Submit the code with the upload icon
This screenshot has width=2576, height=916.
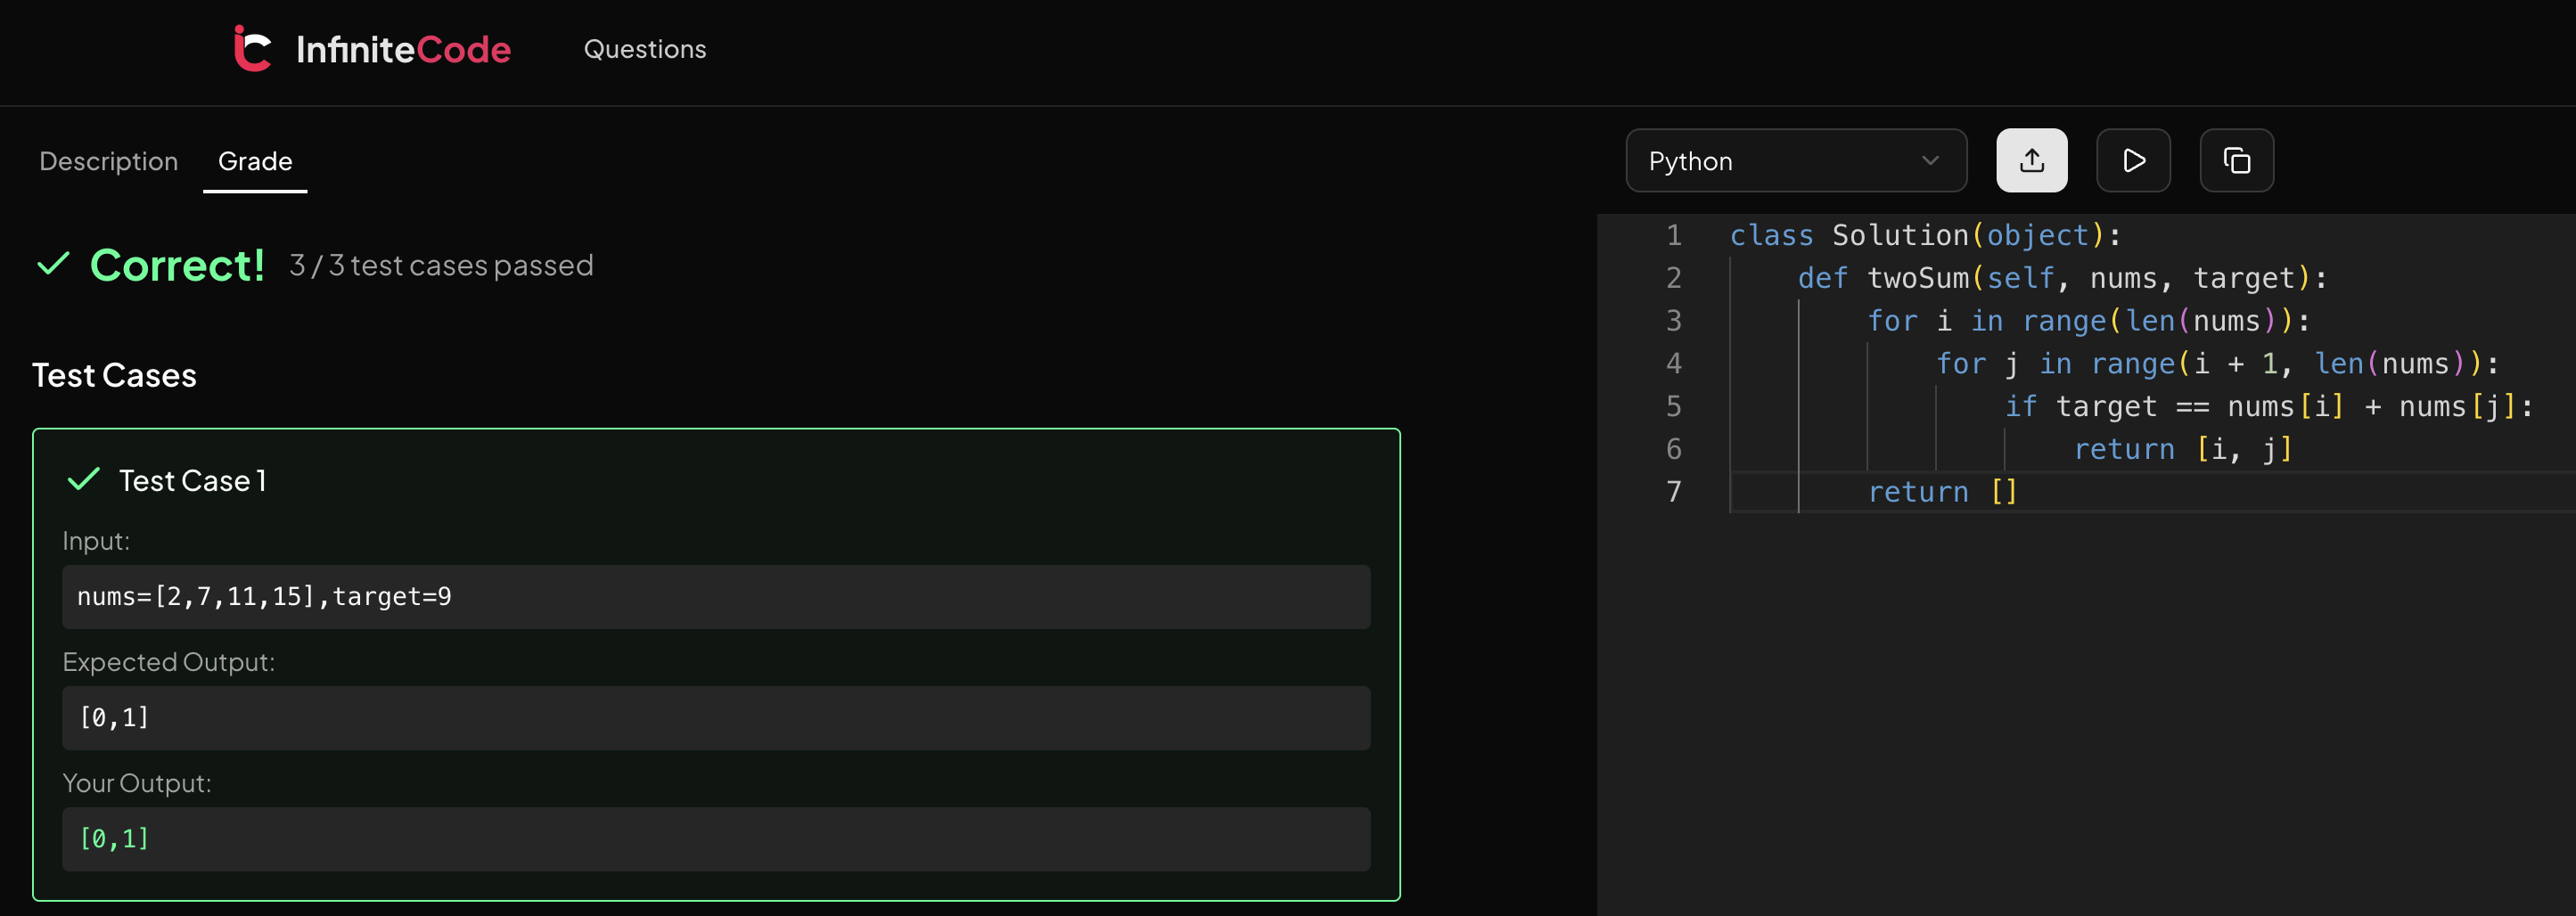point(2031,161)
